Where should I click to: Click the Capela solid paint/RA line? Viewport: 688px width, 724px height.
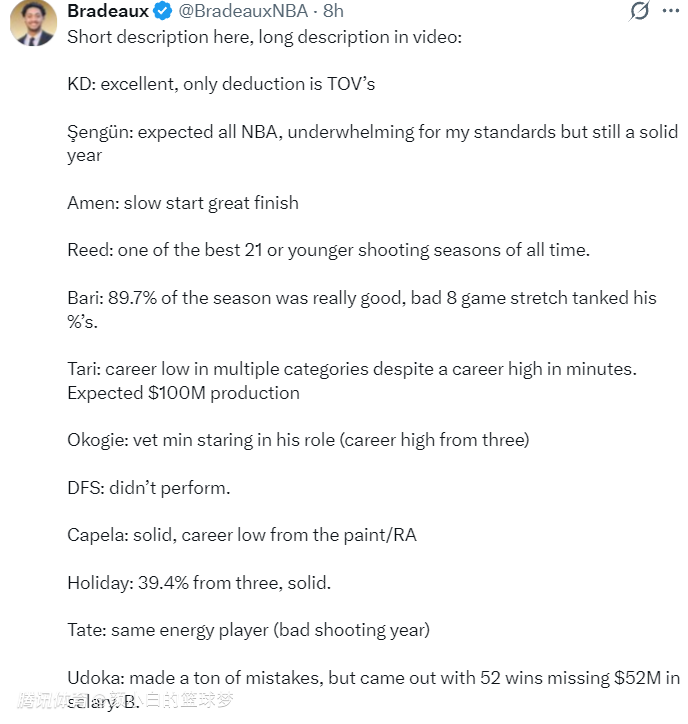pos(241,535)
